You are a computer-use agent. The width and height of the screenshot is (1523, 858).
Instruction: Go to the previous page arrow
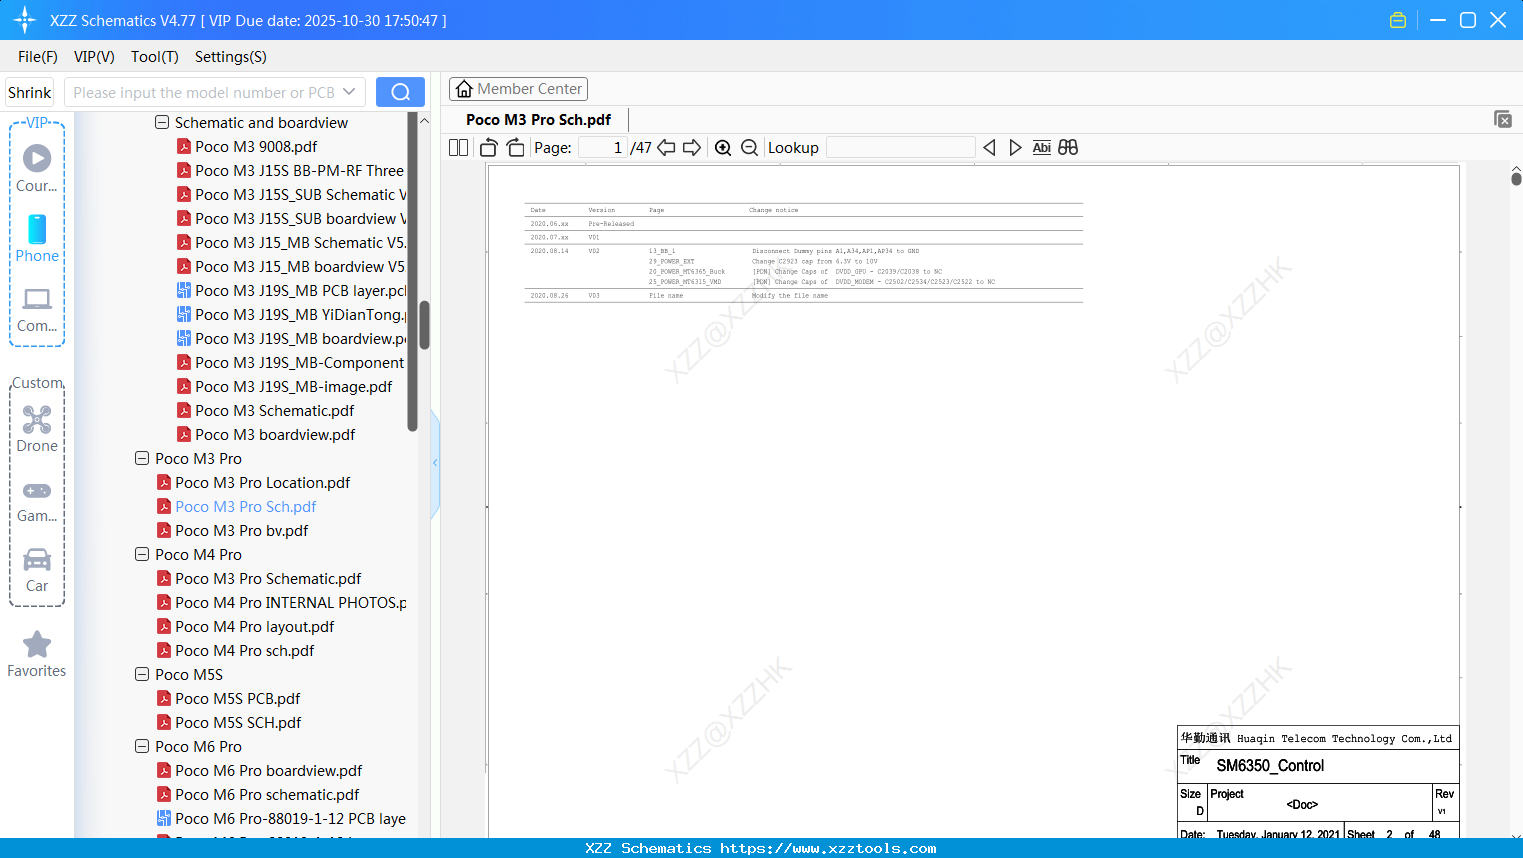[x=666, y=148]
